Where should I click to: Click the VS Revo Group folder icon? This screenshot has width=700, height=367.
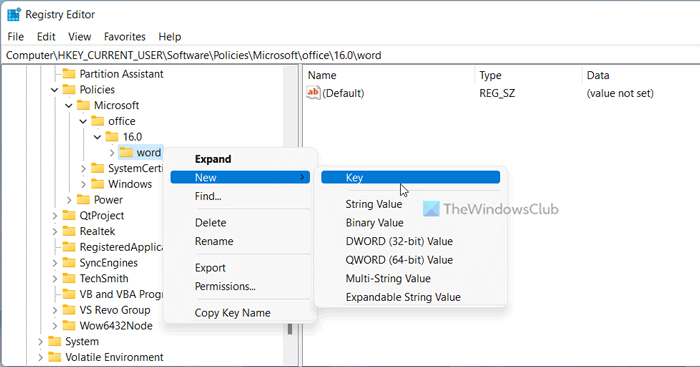[x=69, y=310]
